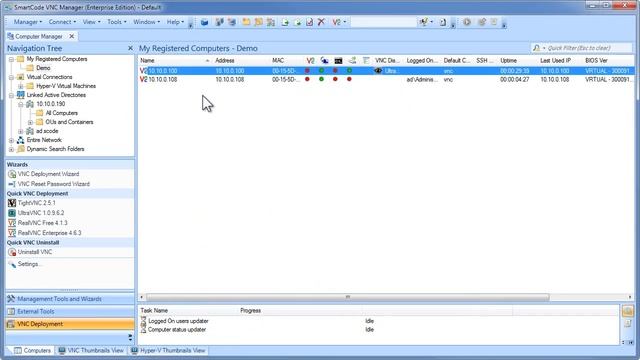This screenshot has width=640, height=360.
Task: Open the VNC Deployment Wizard
Action: tap(48, 174)
